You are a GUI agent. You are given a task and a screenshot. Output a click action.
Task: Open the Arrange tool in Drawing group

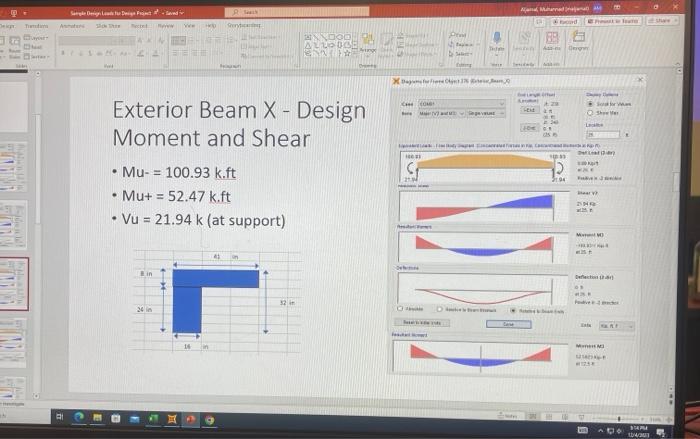point(368,44)
